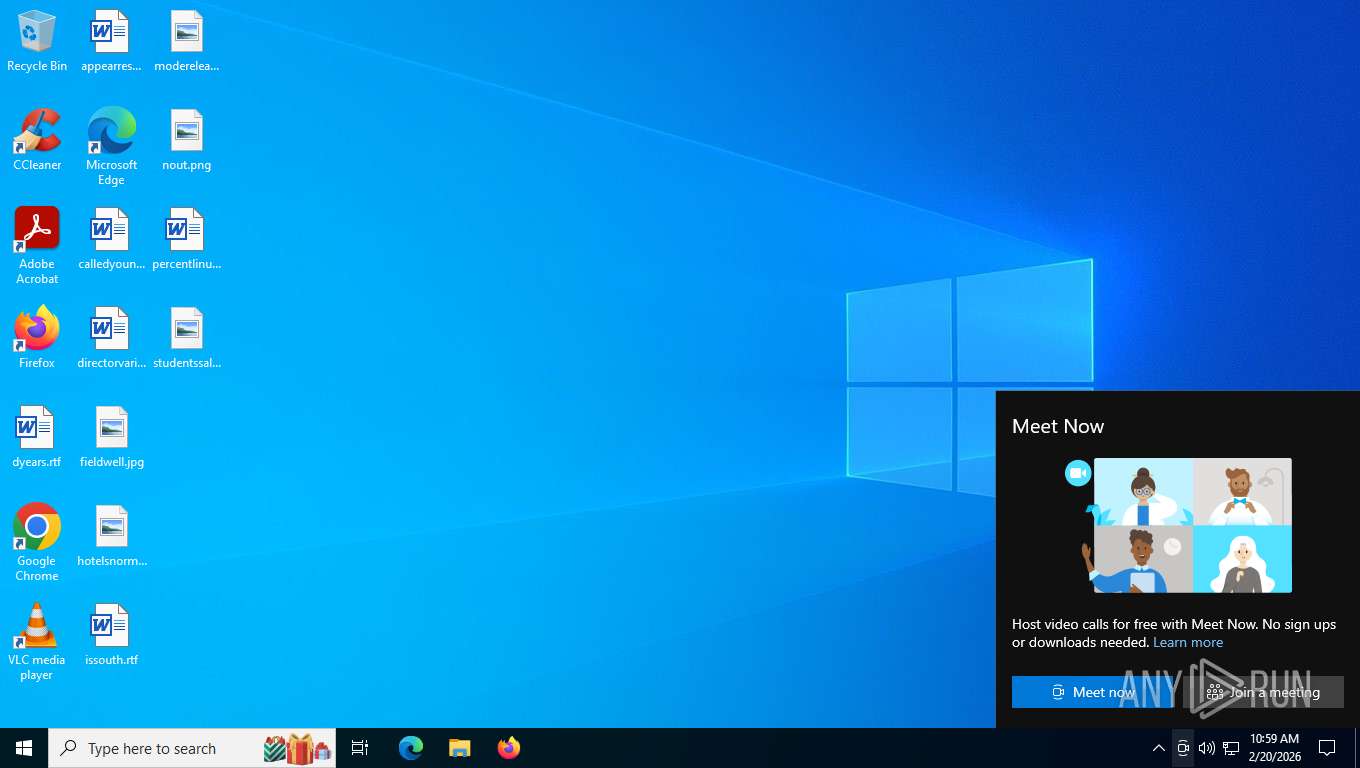Open Edge from the taskbar
1360x768 pixels.
[411, 748]
